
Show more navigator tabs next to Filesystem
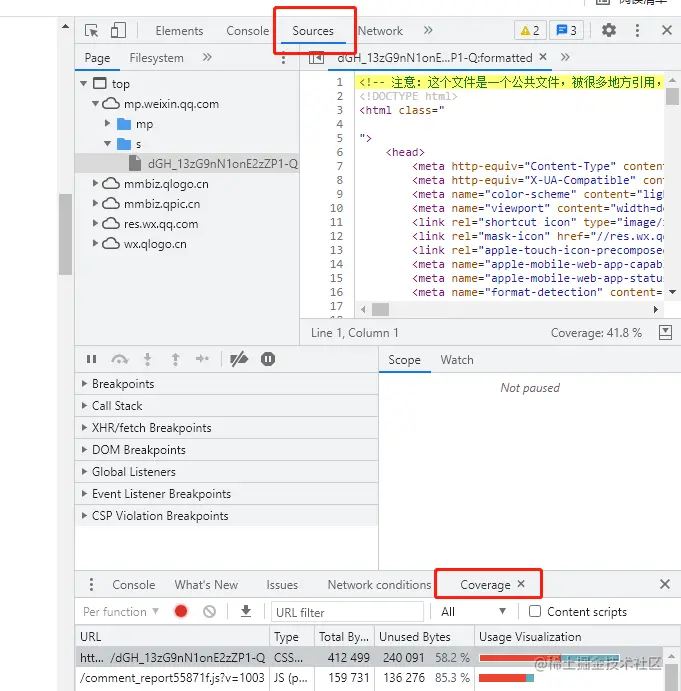click(x=207, y=57)
